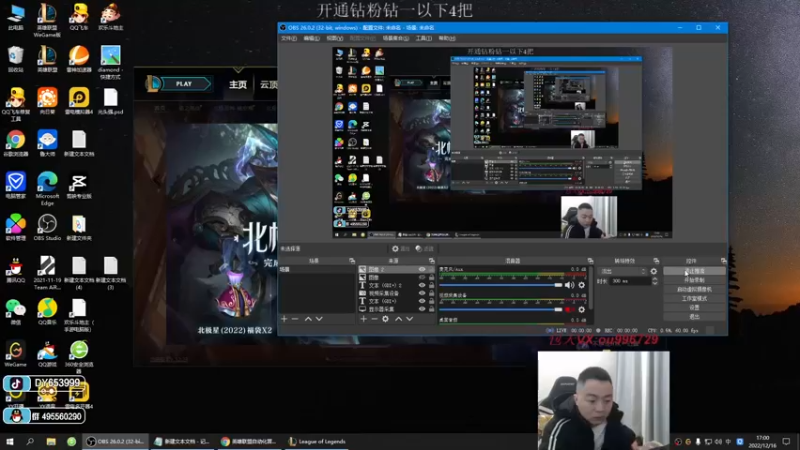Open OBS 设置 settings button
Screen dimensions: 800x450
694,308
